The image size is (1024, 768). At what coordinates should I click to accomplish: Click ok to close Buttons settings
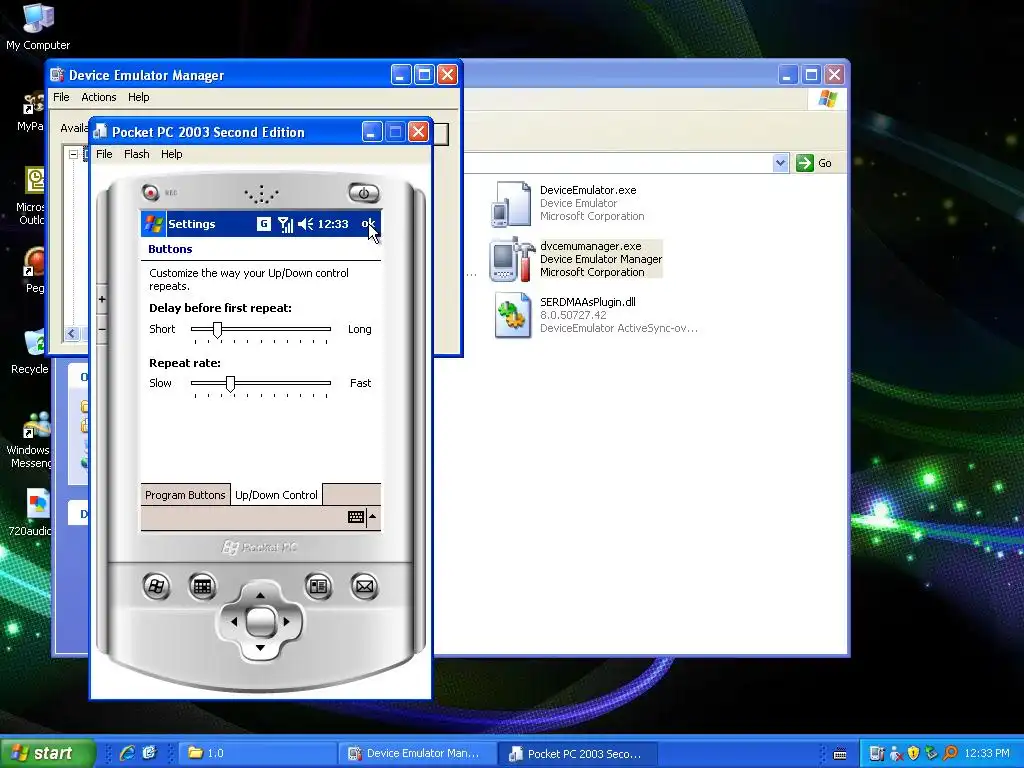coord(368,223)
